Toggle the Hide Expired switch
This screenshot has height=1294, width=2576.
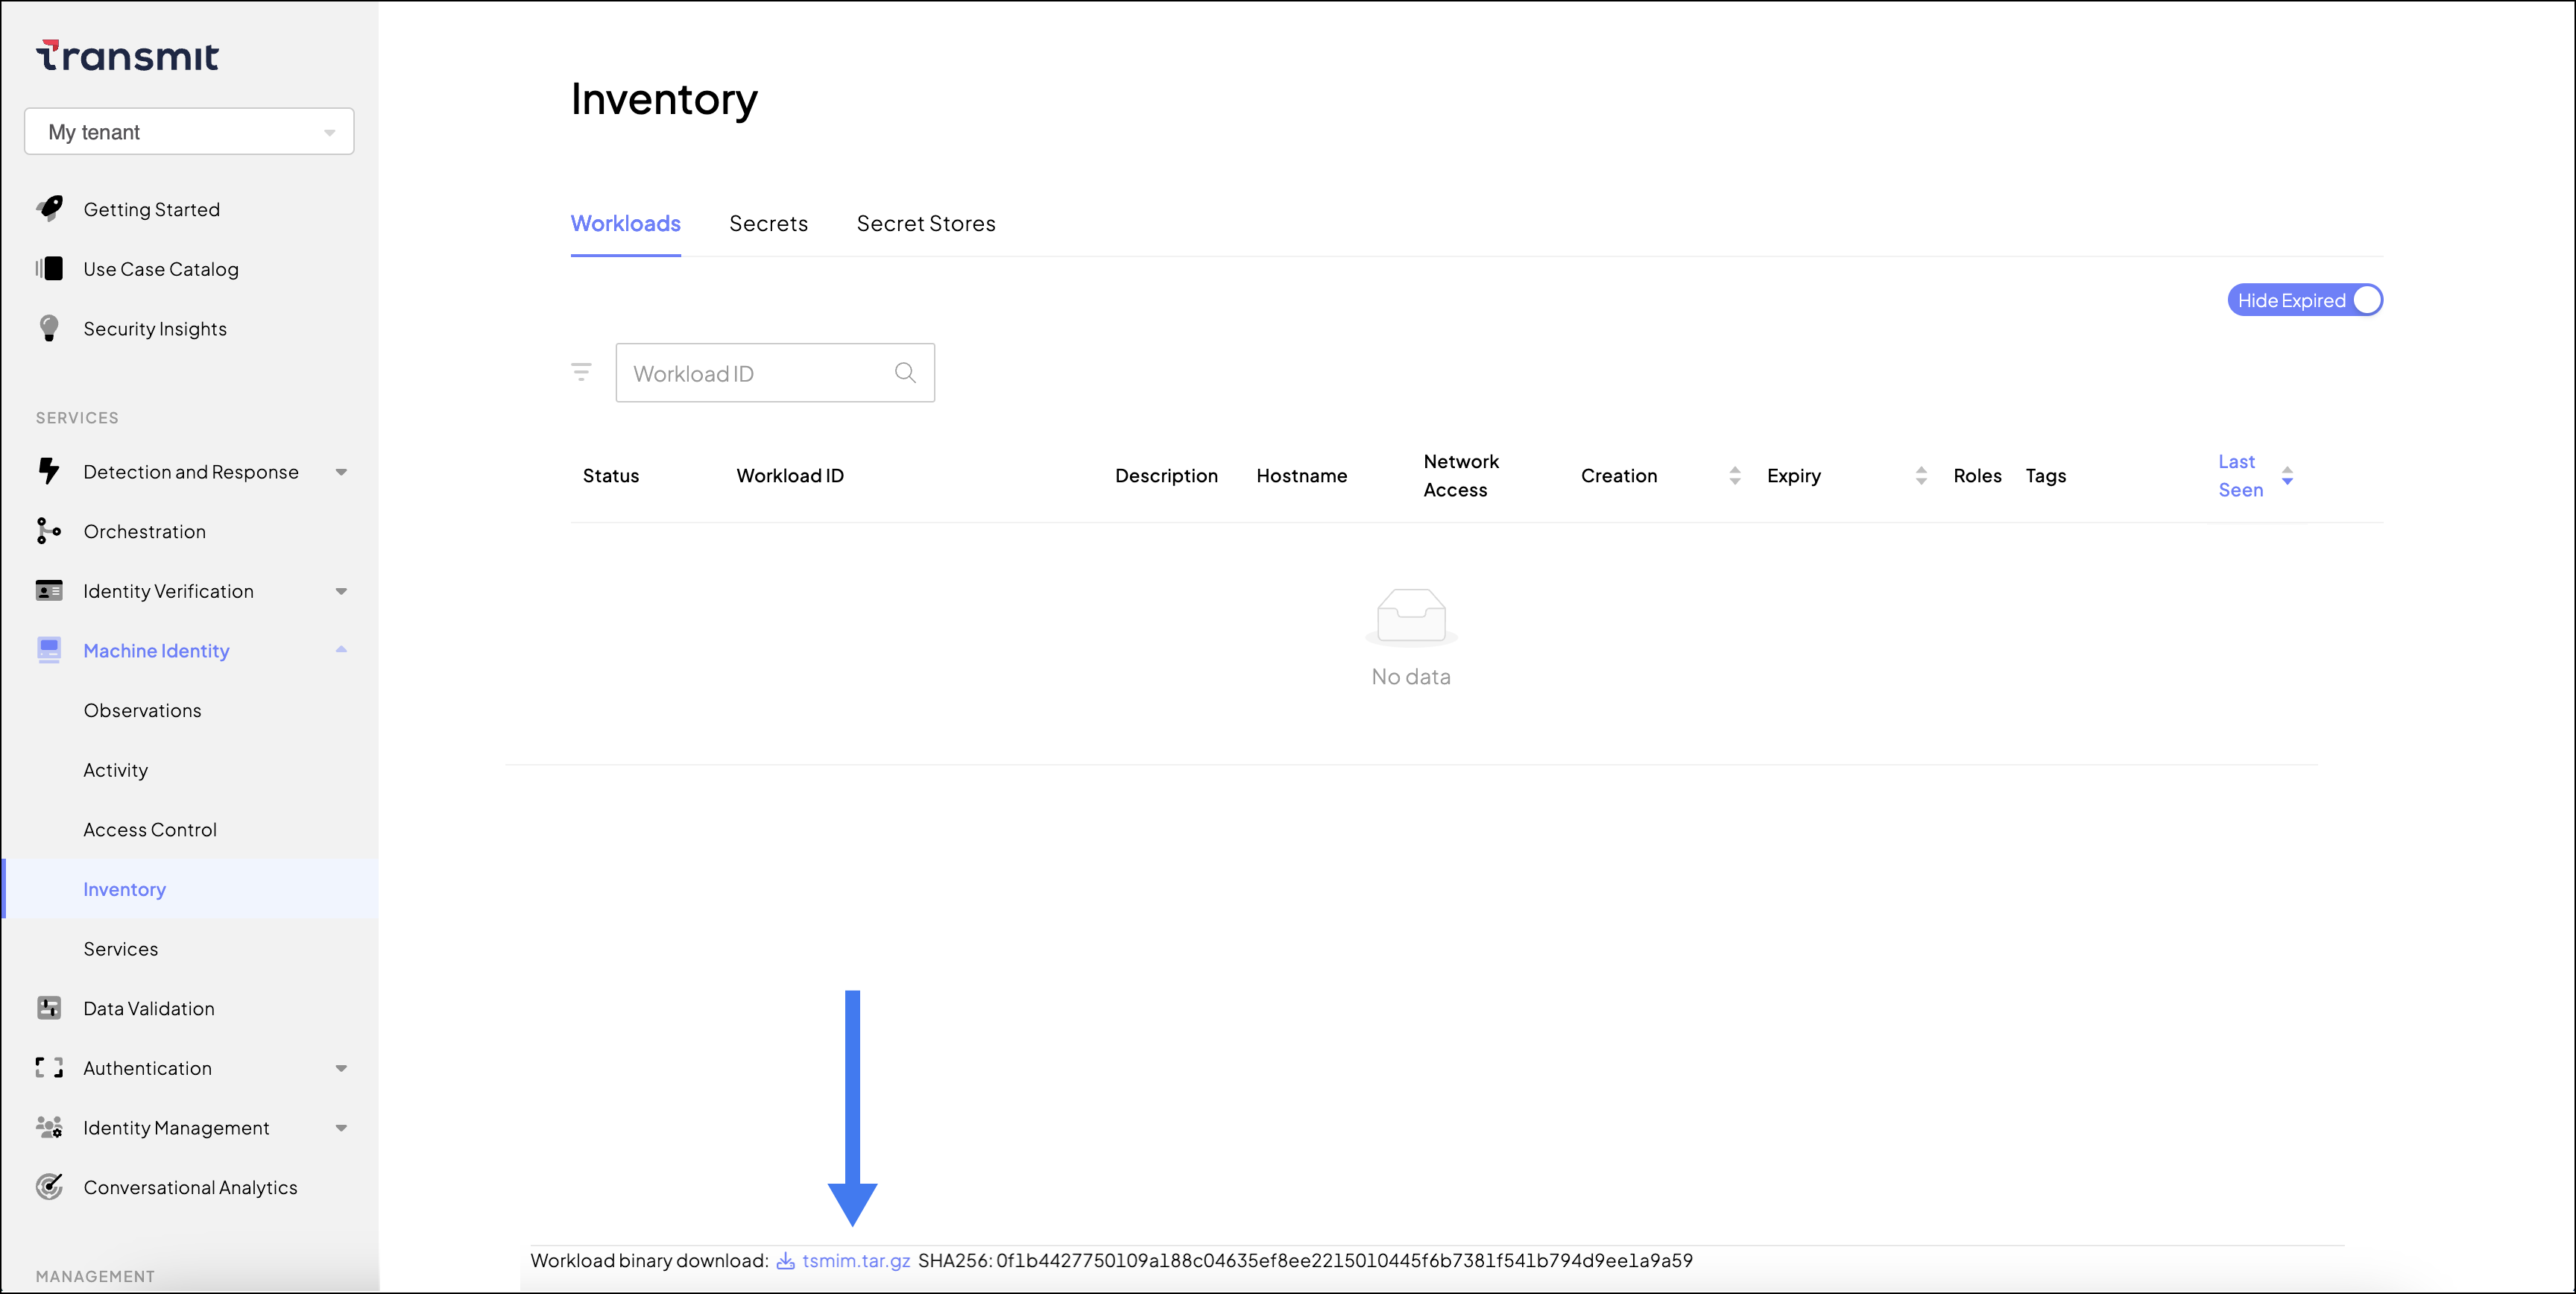click(2304, 300)
